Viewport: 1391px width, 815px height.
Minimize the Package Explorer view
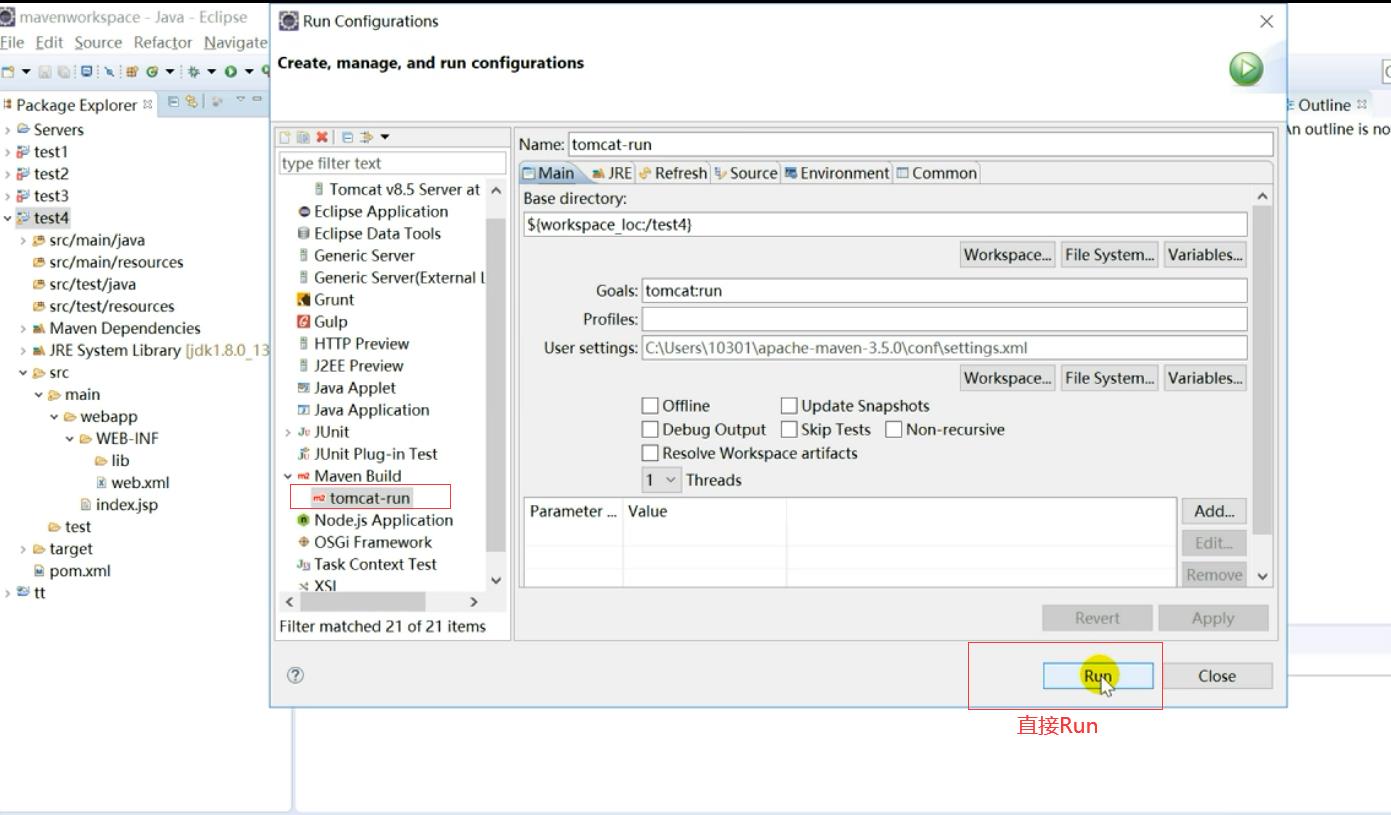pos(257,98)
